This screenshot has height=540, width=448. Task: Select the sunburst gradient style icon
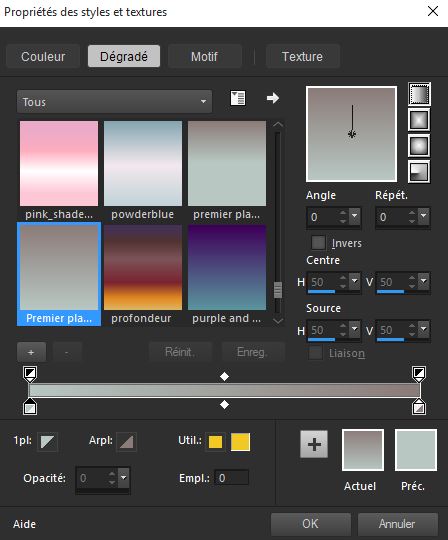pos(419,145)
